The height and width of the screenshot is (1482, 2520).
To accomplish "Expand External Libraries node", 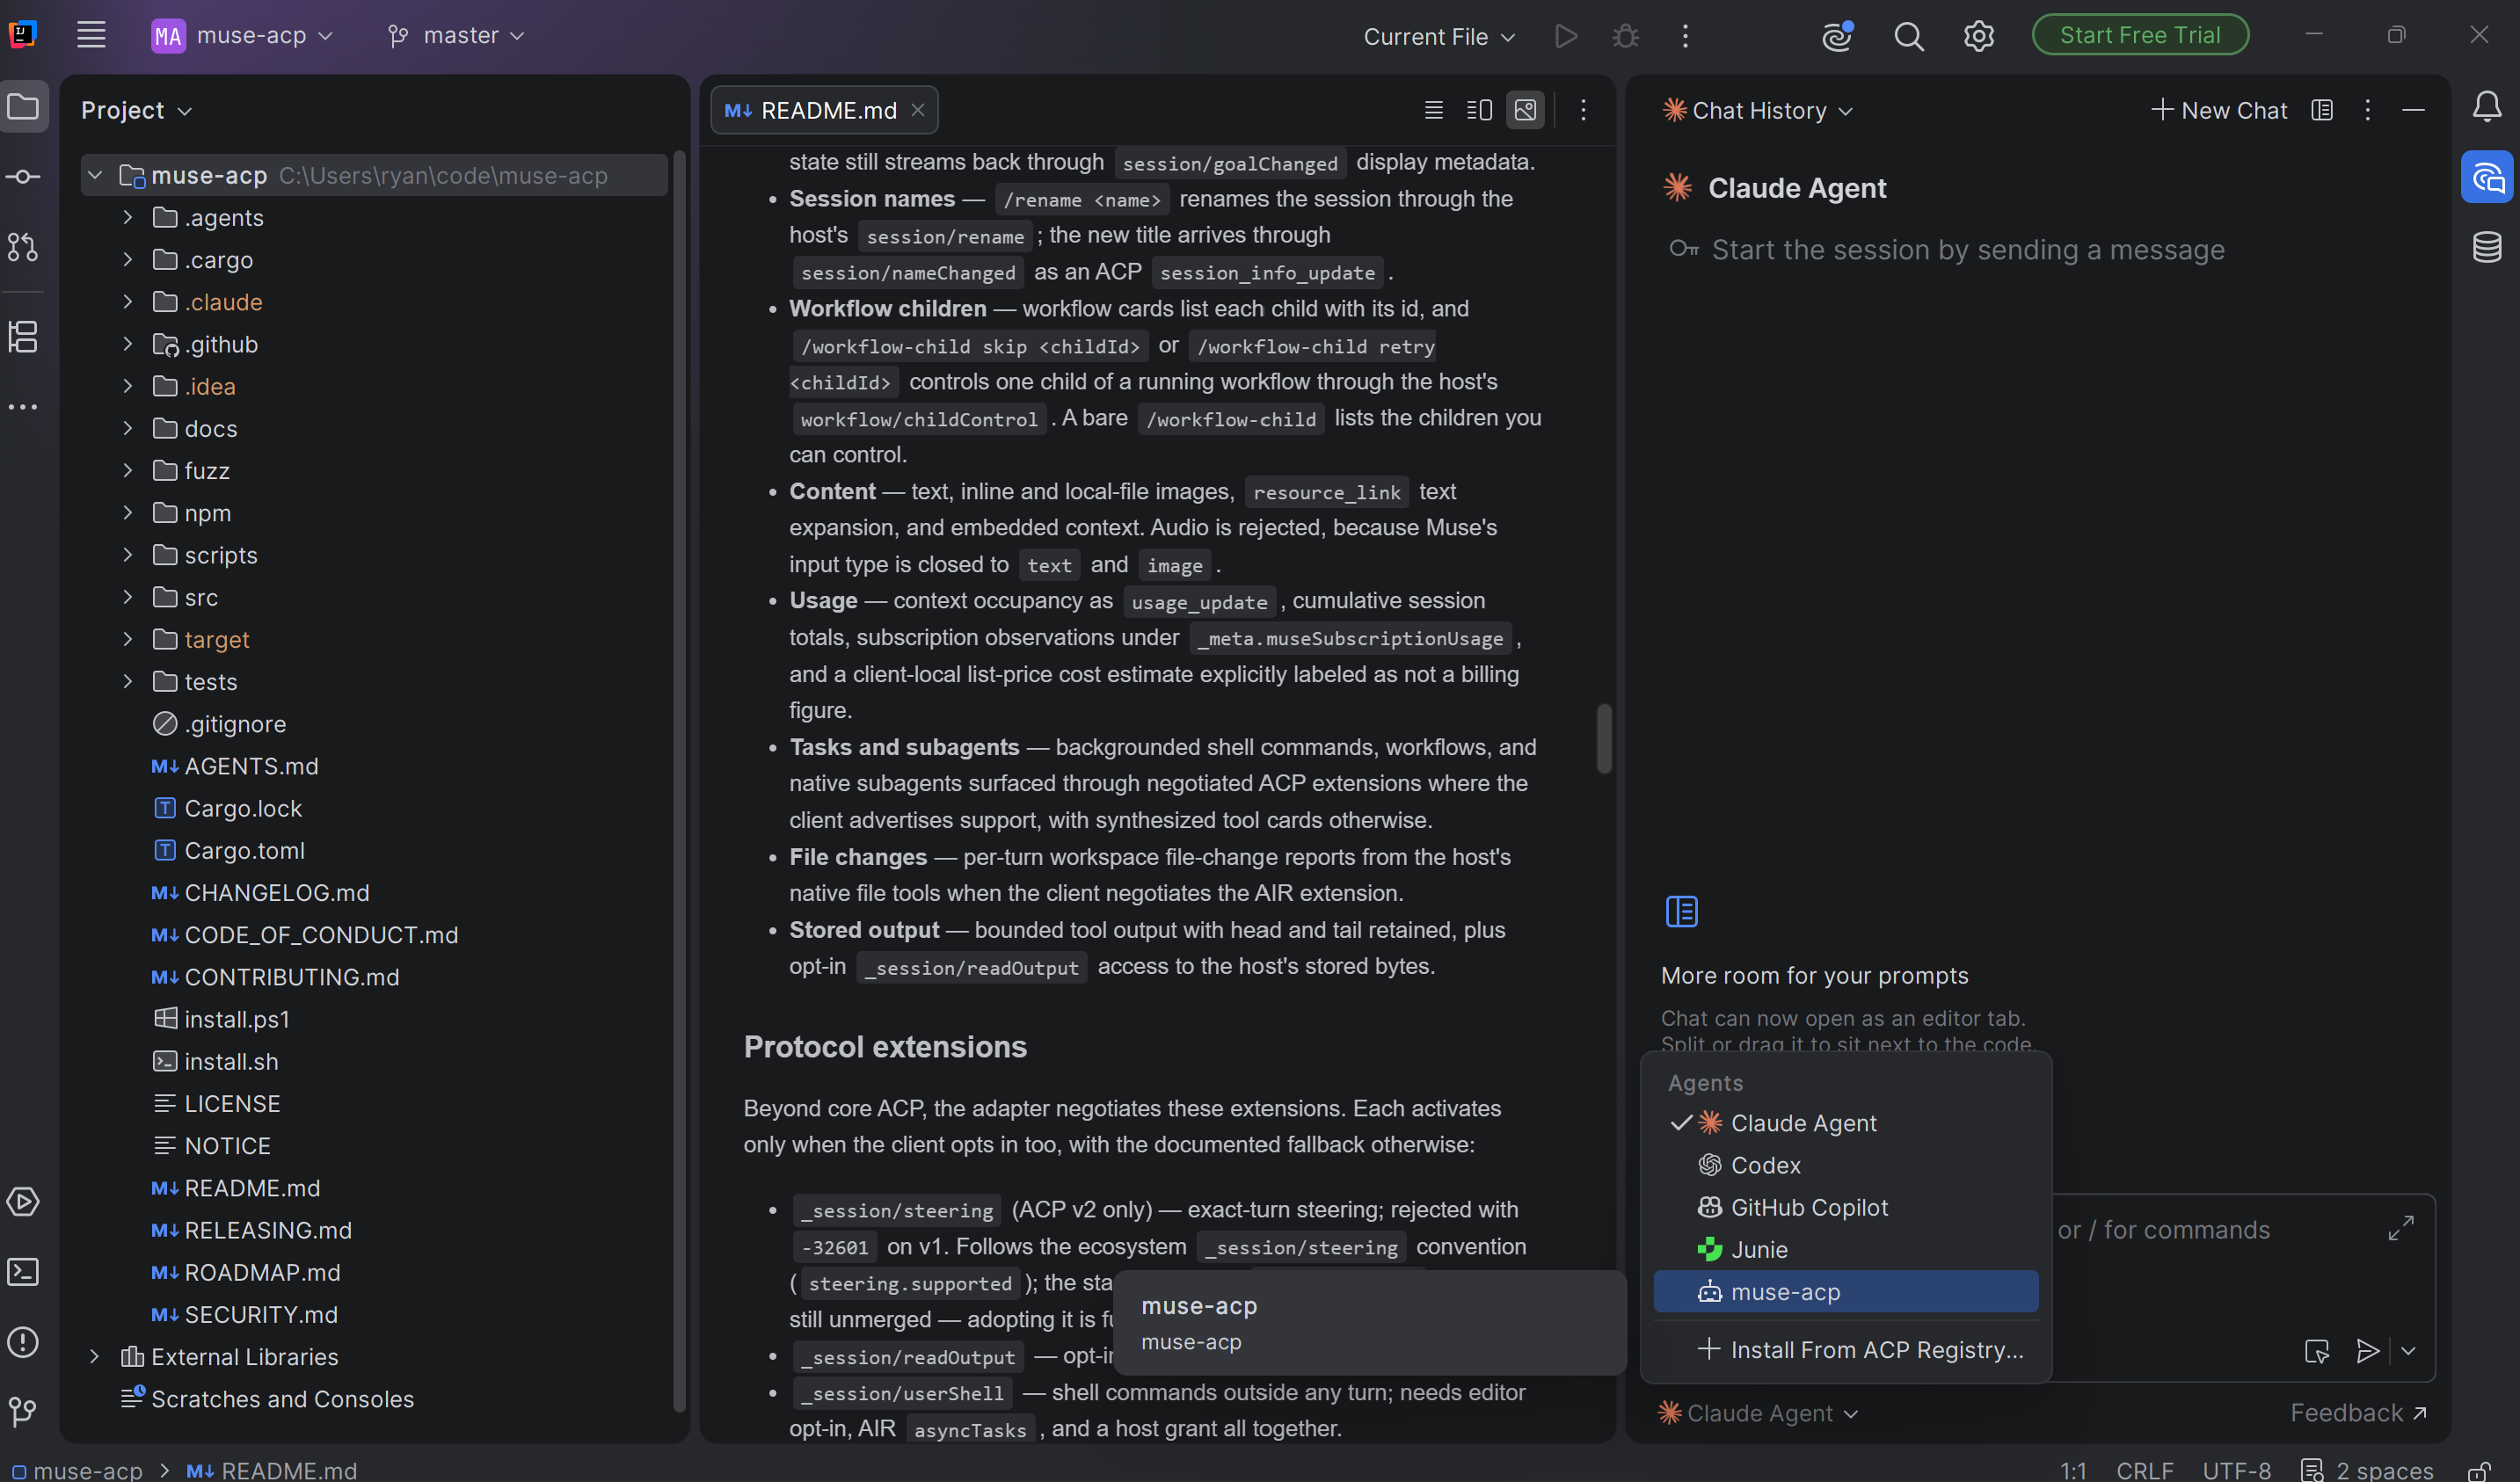I will tap(95, 1357).
